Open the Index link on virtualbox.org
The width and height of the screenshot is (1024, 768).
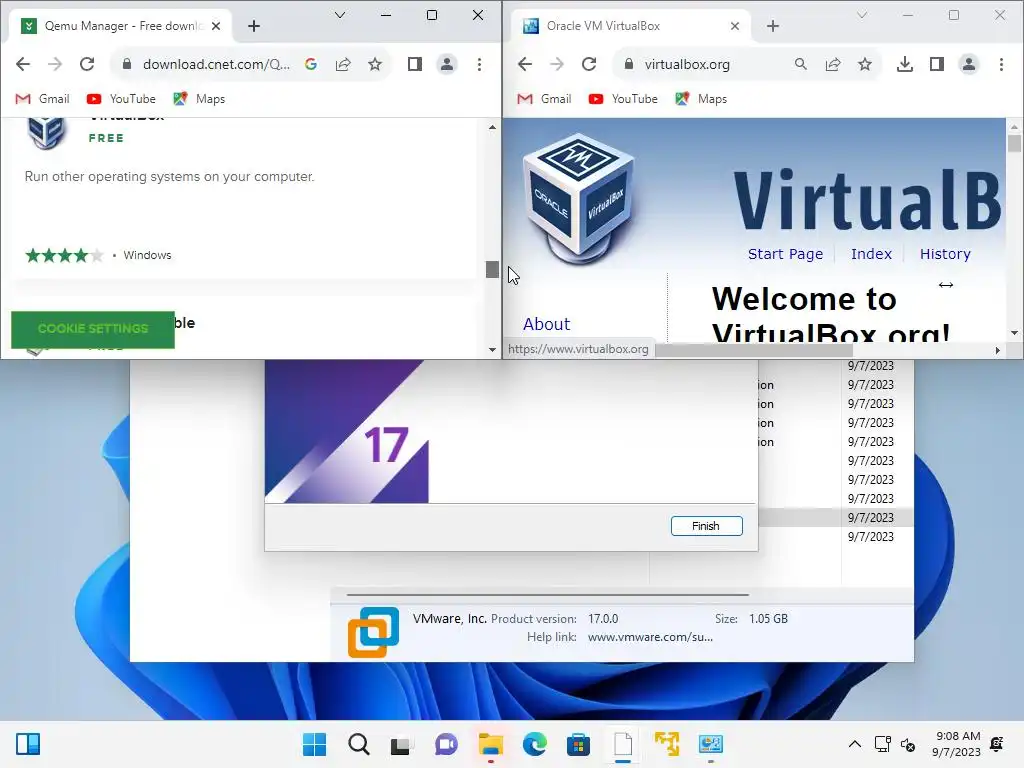[871, 254]
